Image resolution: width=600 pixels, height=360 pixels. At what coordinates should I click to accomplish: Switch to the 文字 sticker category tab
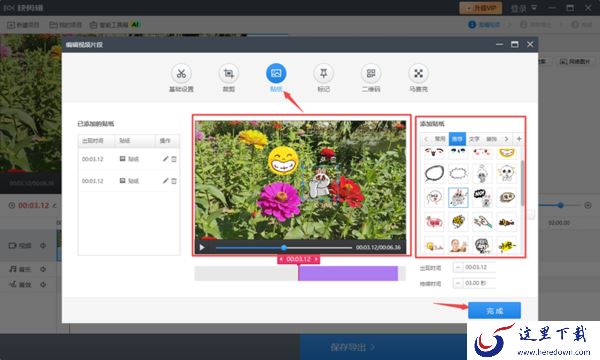(474, 139)
